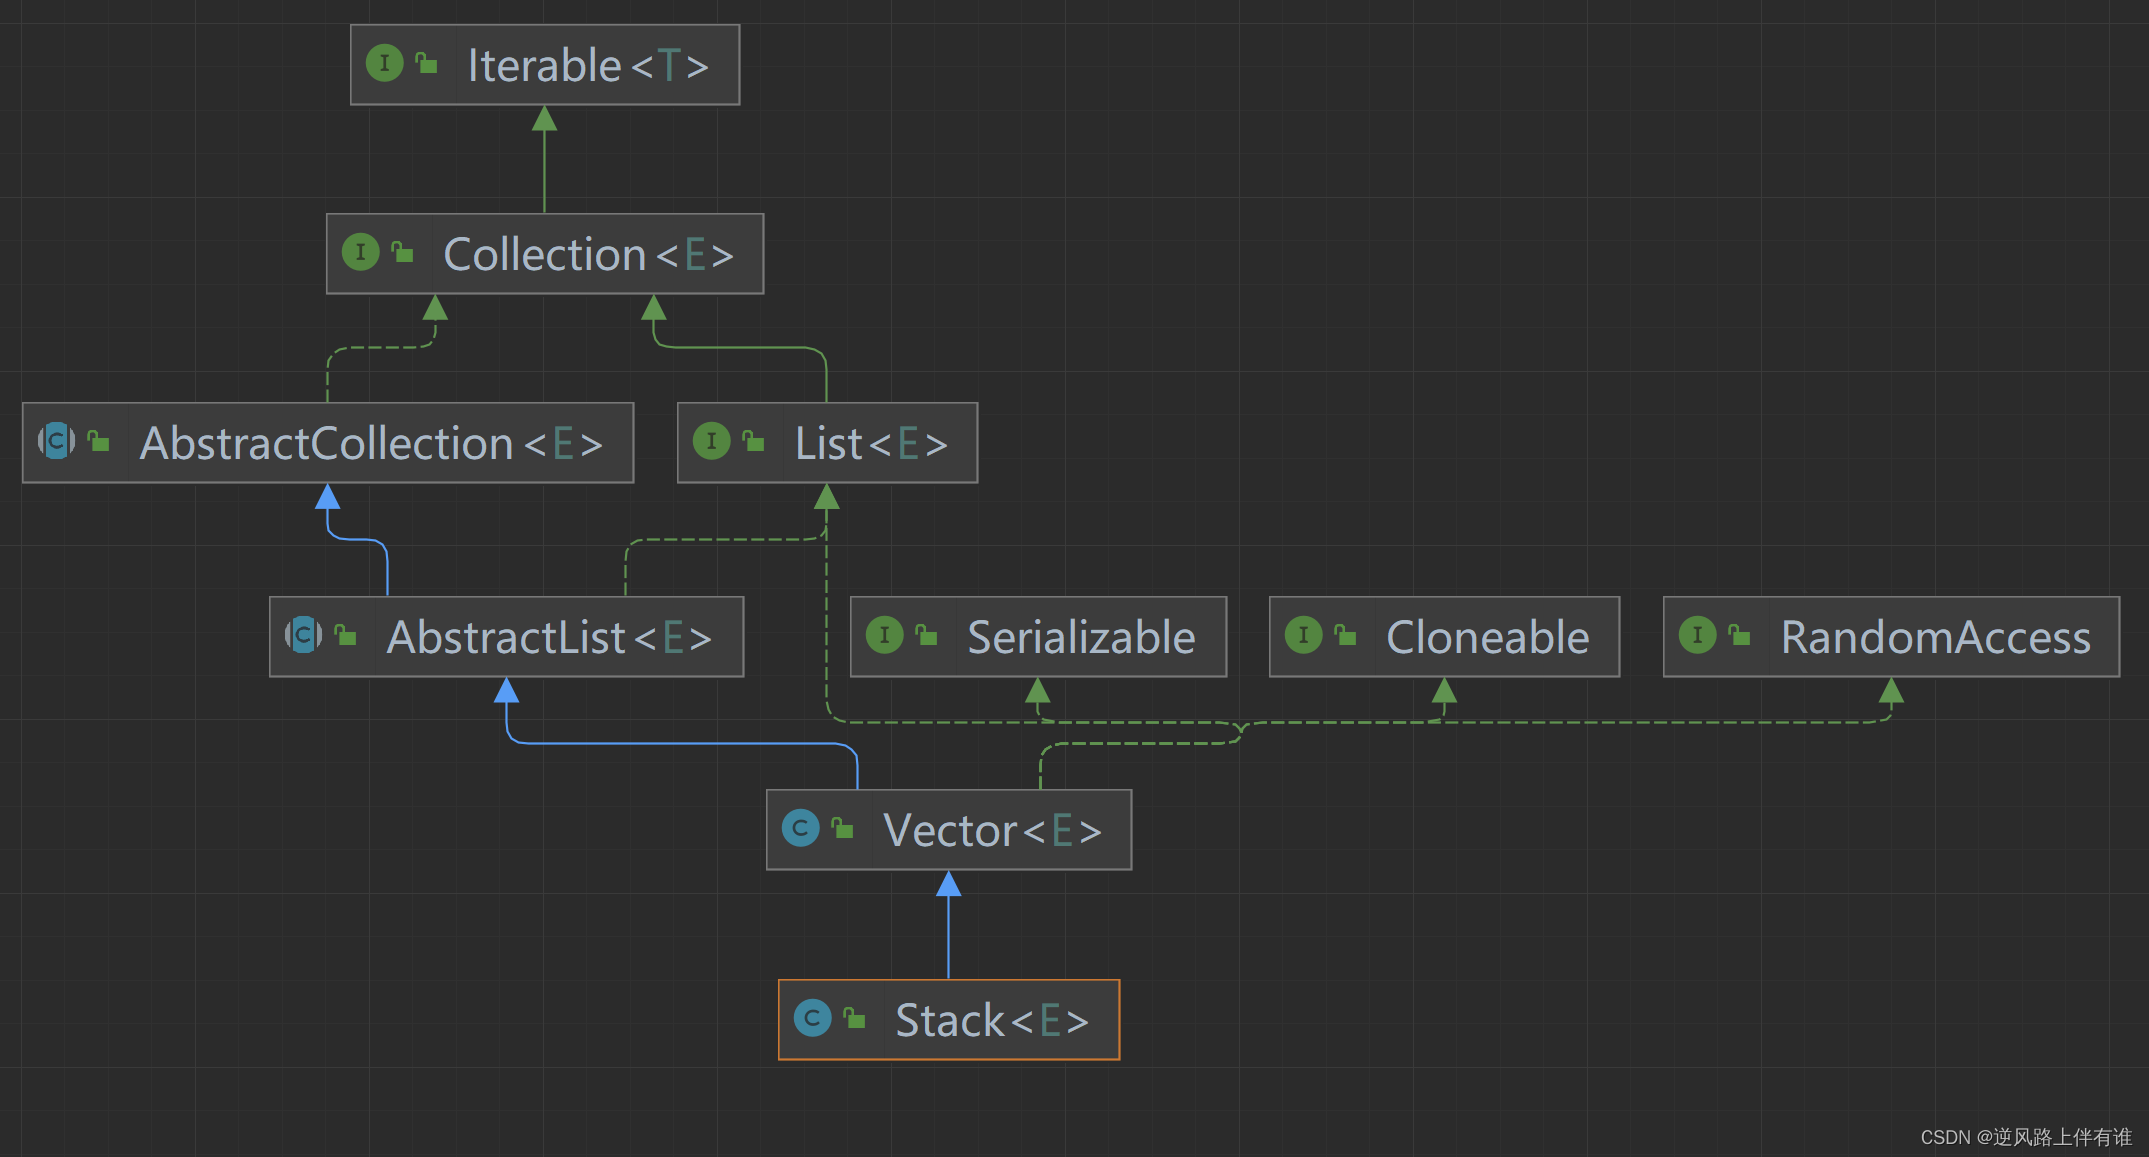
Task: Select the Collection<E> diagram node
Action: [x=588, y=255]
